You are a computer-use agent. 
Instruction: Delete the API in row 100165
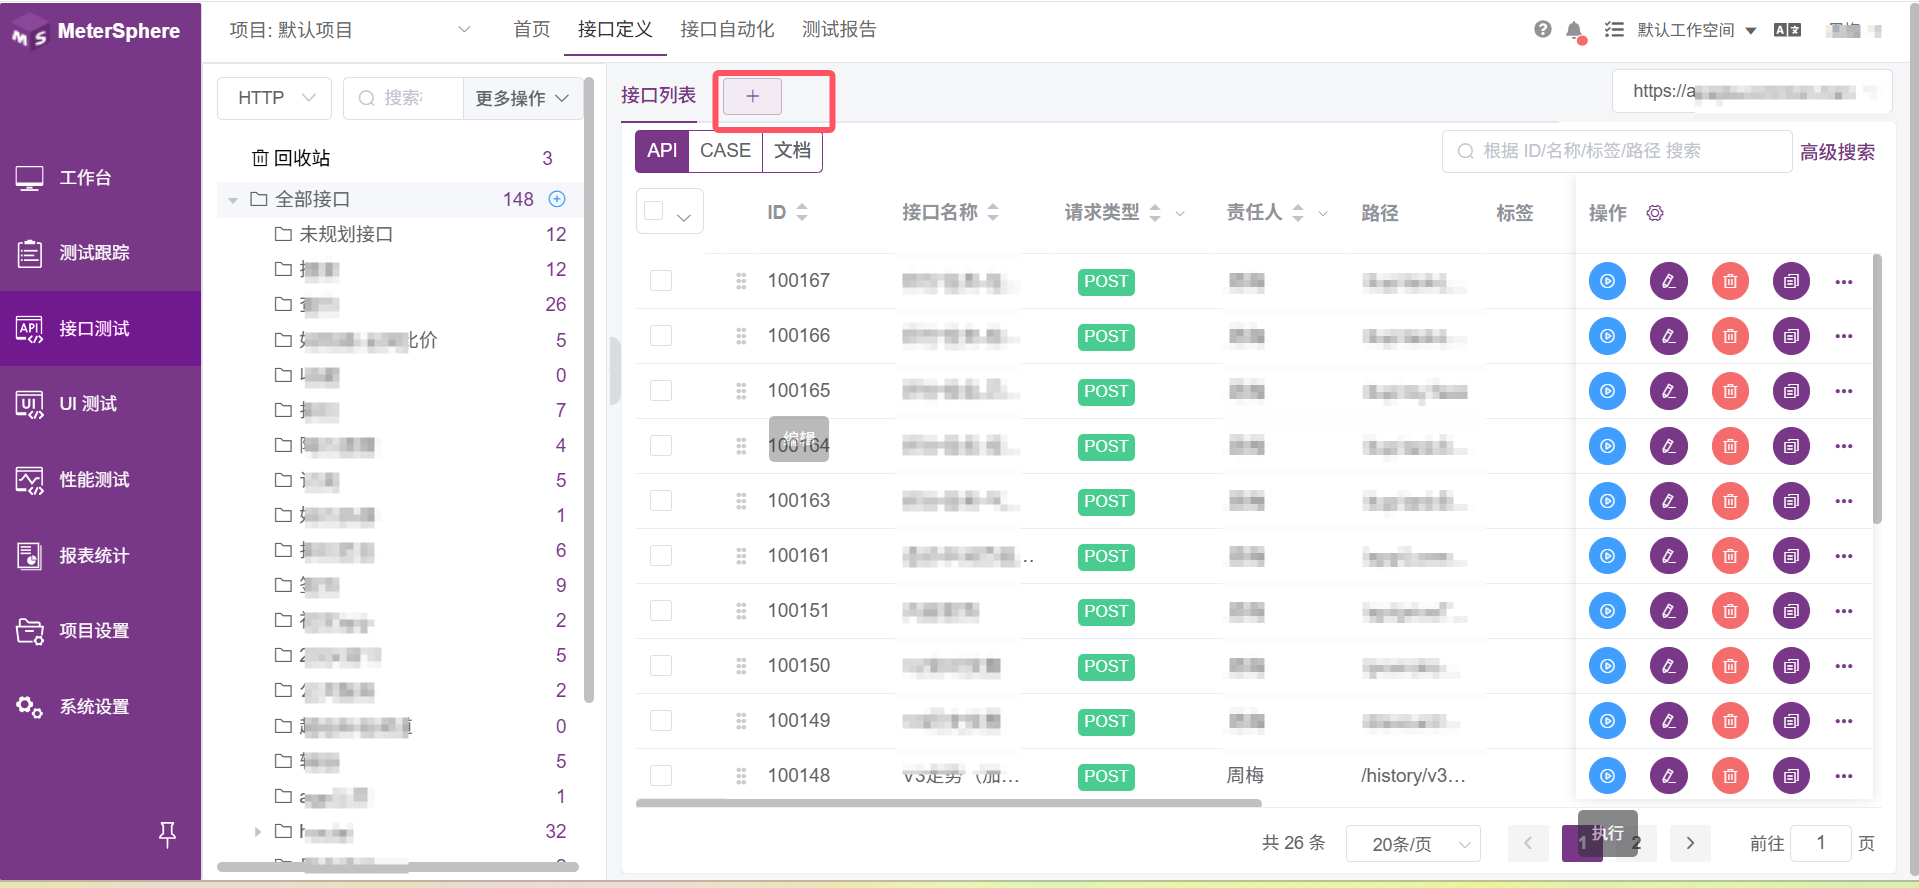coord(1730,391)
